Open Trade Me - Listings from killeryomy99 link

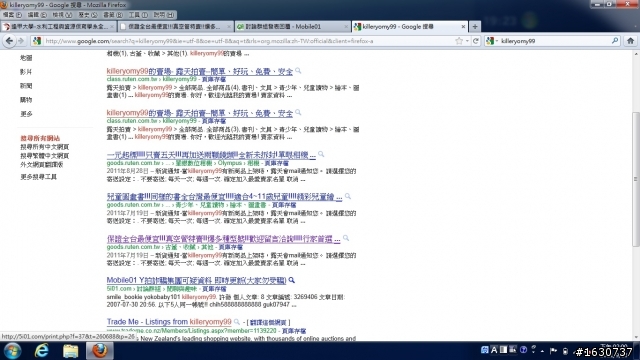169,322
